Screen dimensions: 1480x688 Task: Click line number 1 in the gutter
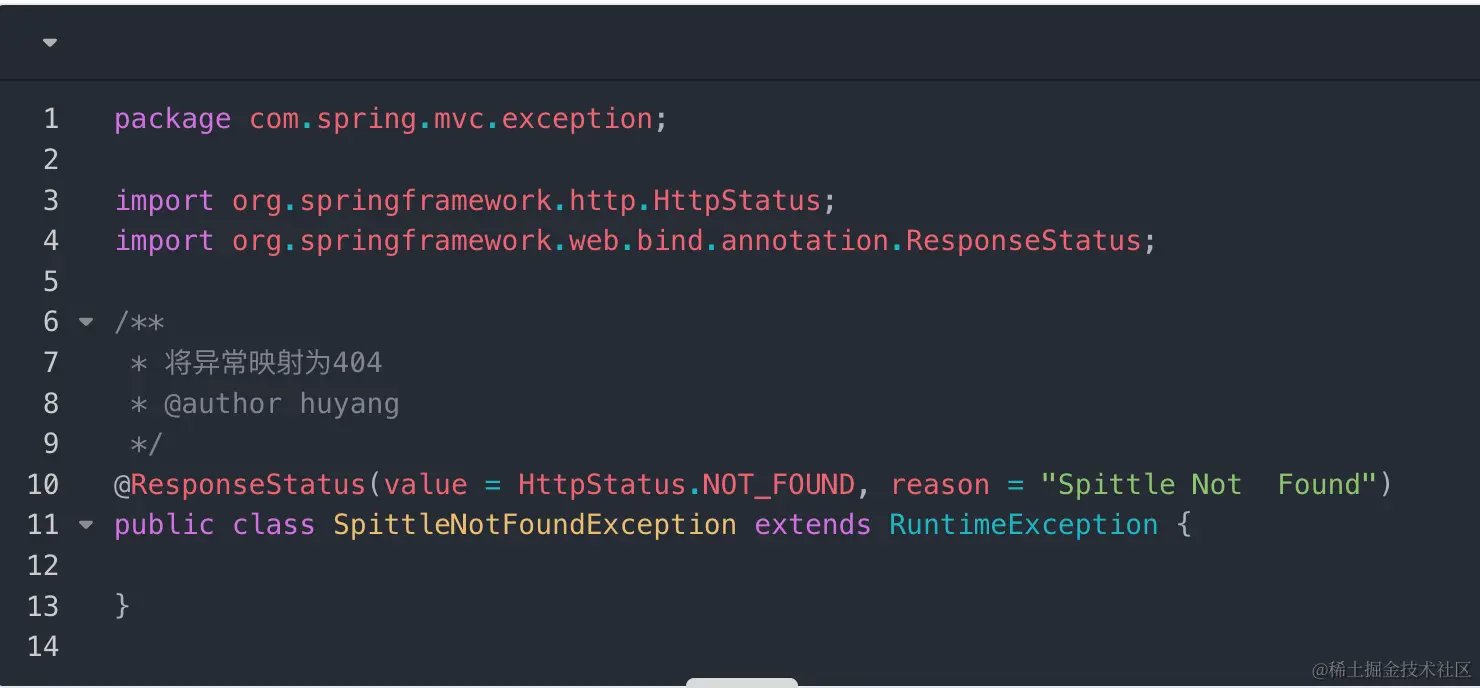click(x=51, y=119)
